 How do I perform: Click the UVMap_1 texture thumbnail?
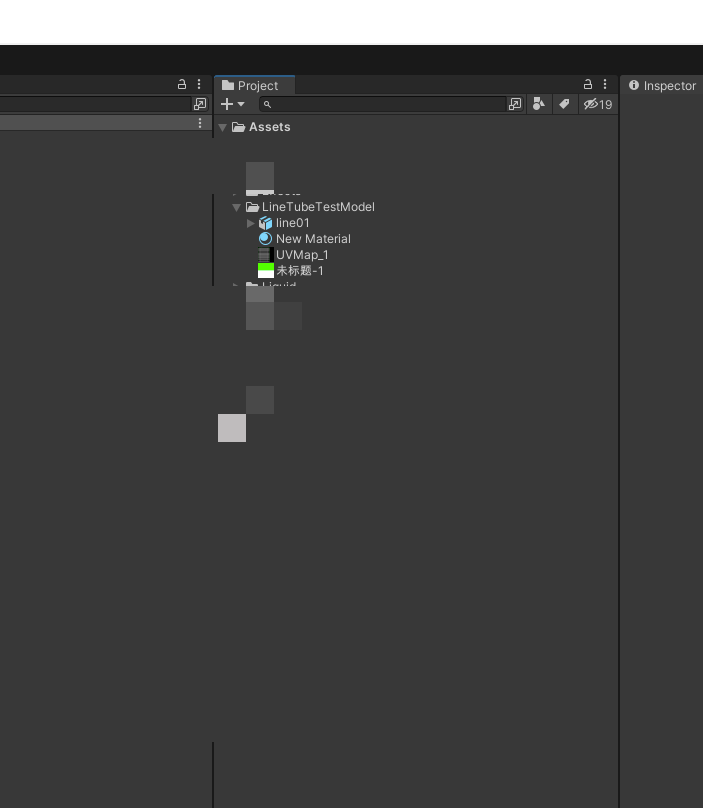tap(265, 255)
